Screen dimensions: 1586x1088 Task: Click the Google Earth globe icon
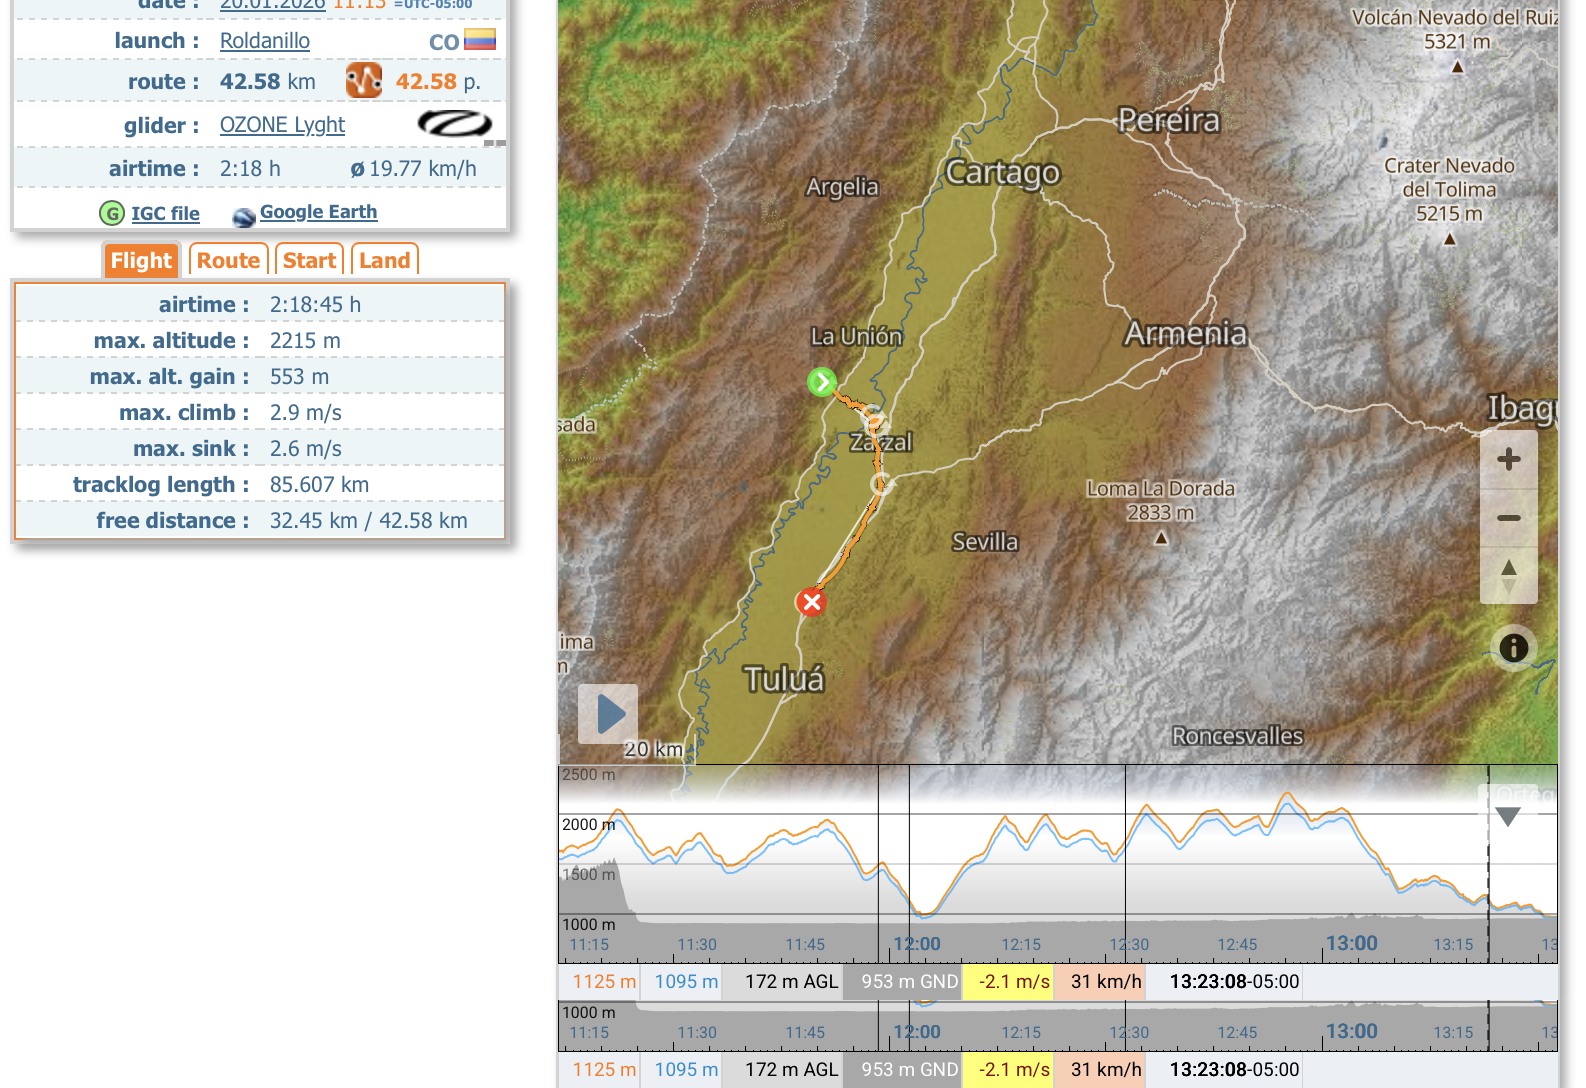coord(244,216)
